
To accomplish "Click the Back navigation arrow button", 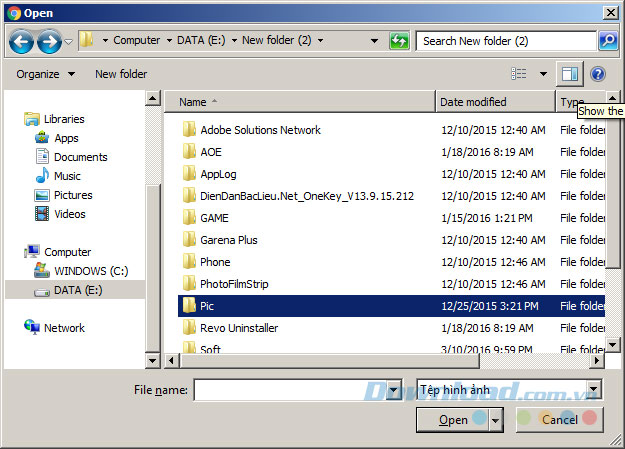I will click(x=22, y=41).
